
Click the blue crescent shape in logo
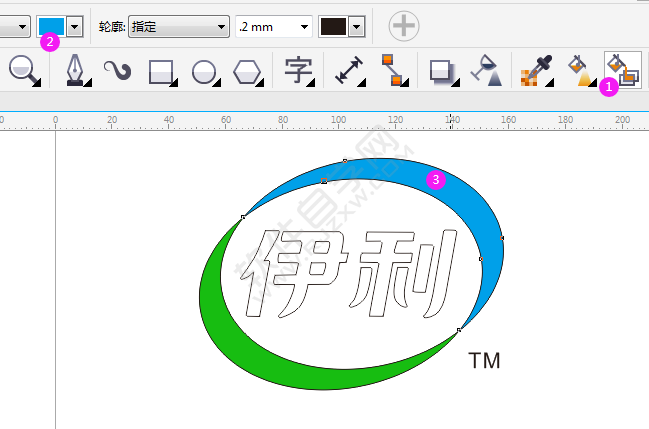coord(468,195)
